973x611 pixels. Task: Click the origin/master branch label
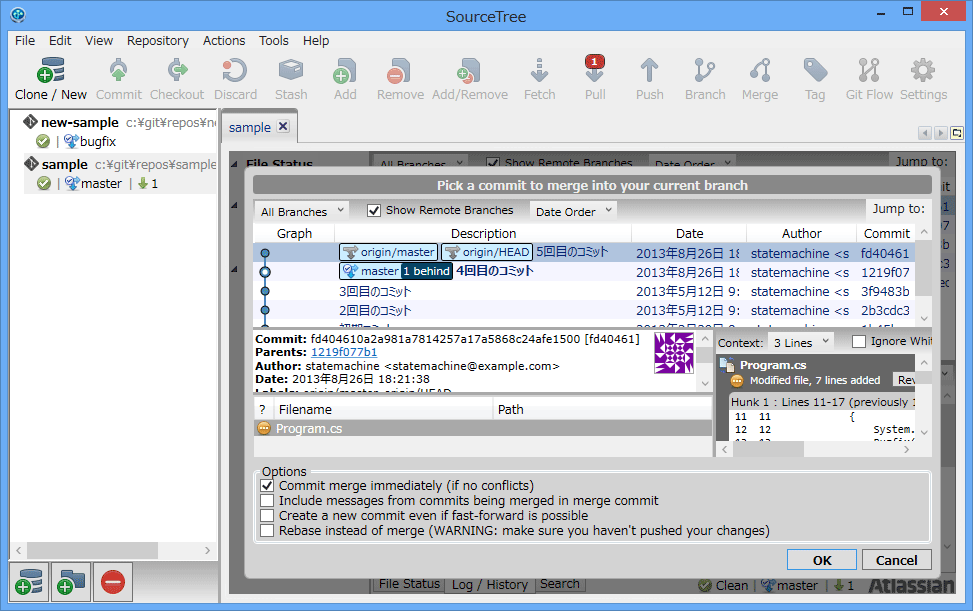(x=389, y=252)
